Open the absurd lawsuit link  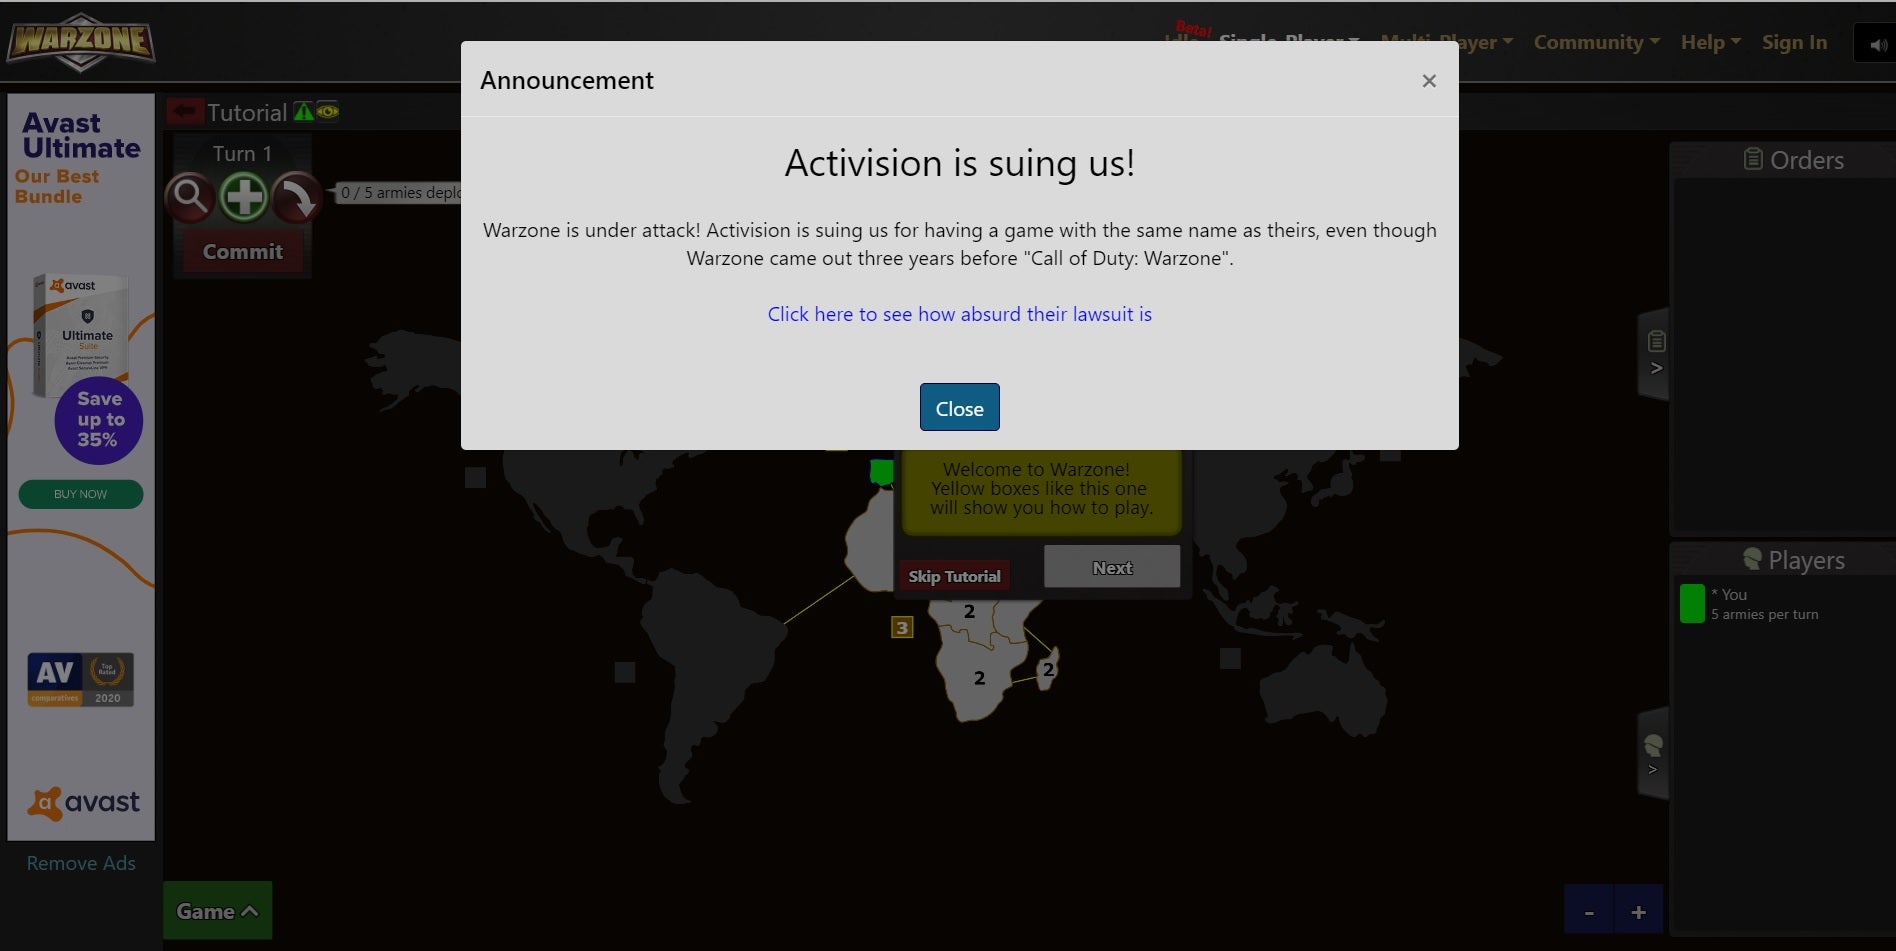click(959, 314)
